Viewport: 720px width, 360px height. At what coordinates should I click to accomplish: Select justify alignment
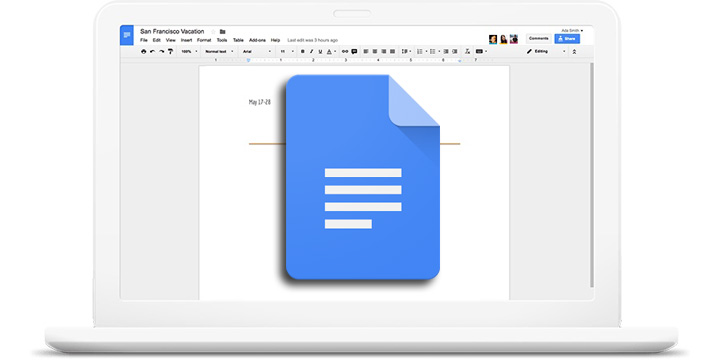click(x=392, y=51)
